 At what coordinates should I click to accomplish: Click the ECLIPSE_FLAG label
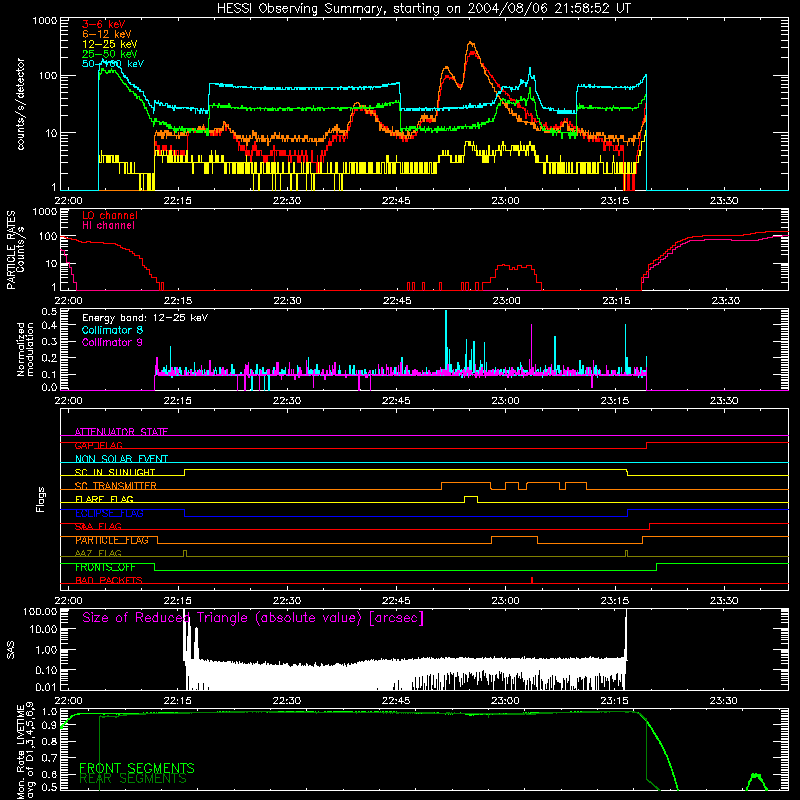tap(109, 513)
